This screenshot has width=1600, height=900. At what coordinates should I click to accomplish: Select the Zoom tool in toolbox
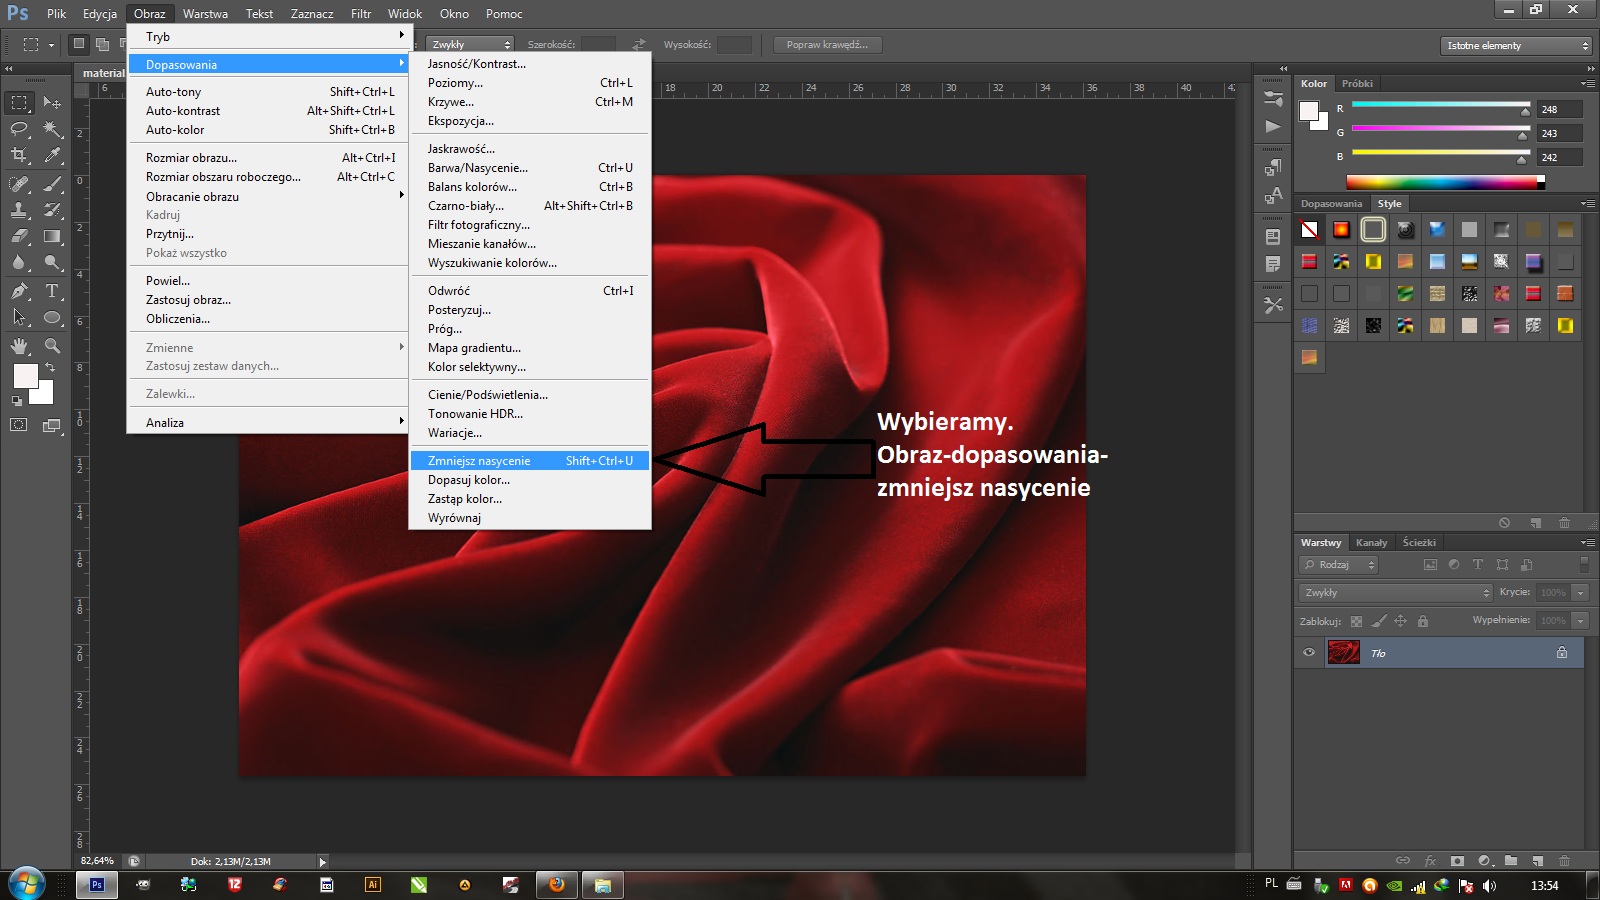tap(52, 346)
